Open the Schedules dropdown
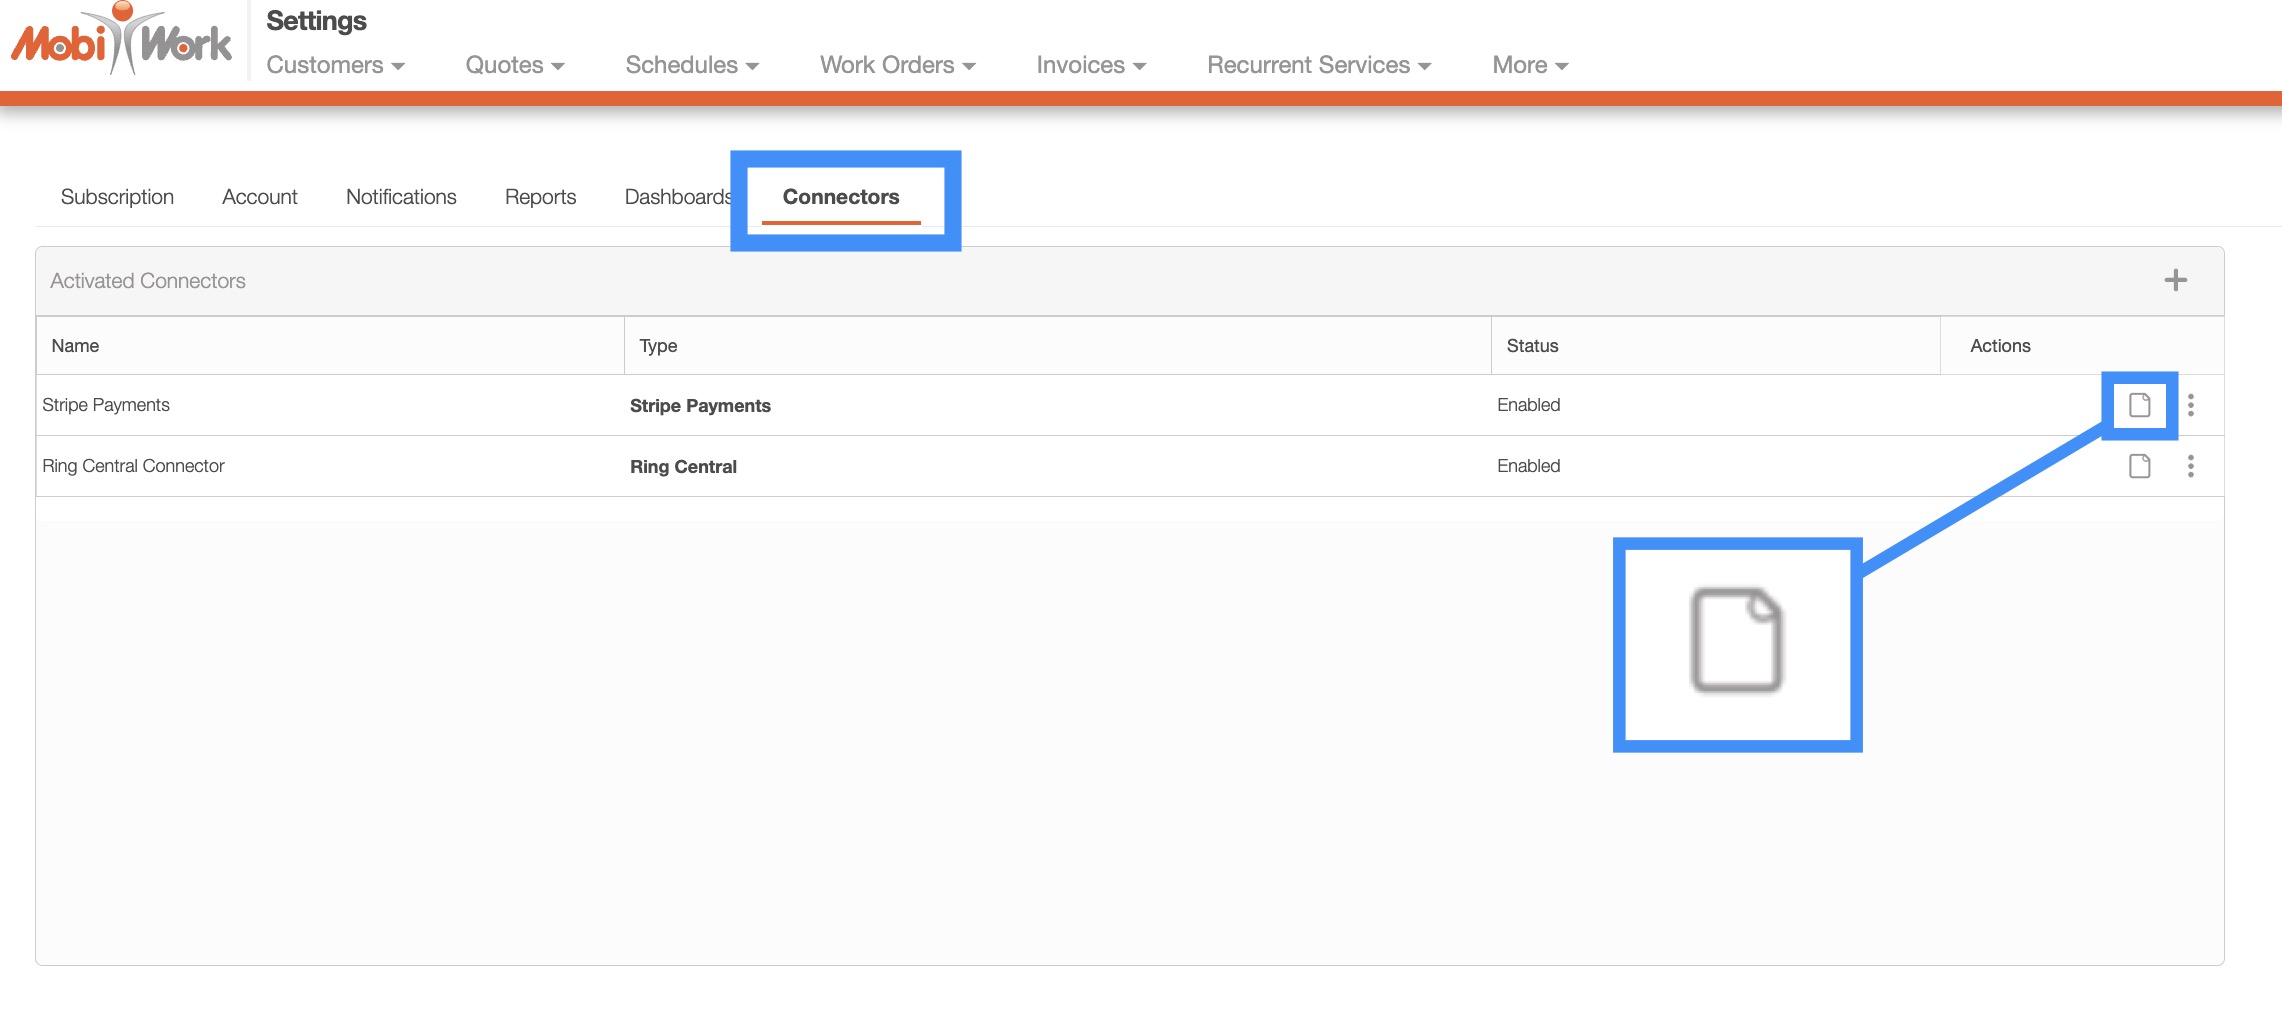Viewport: 2282px width, 1026px height. (692, 65)
